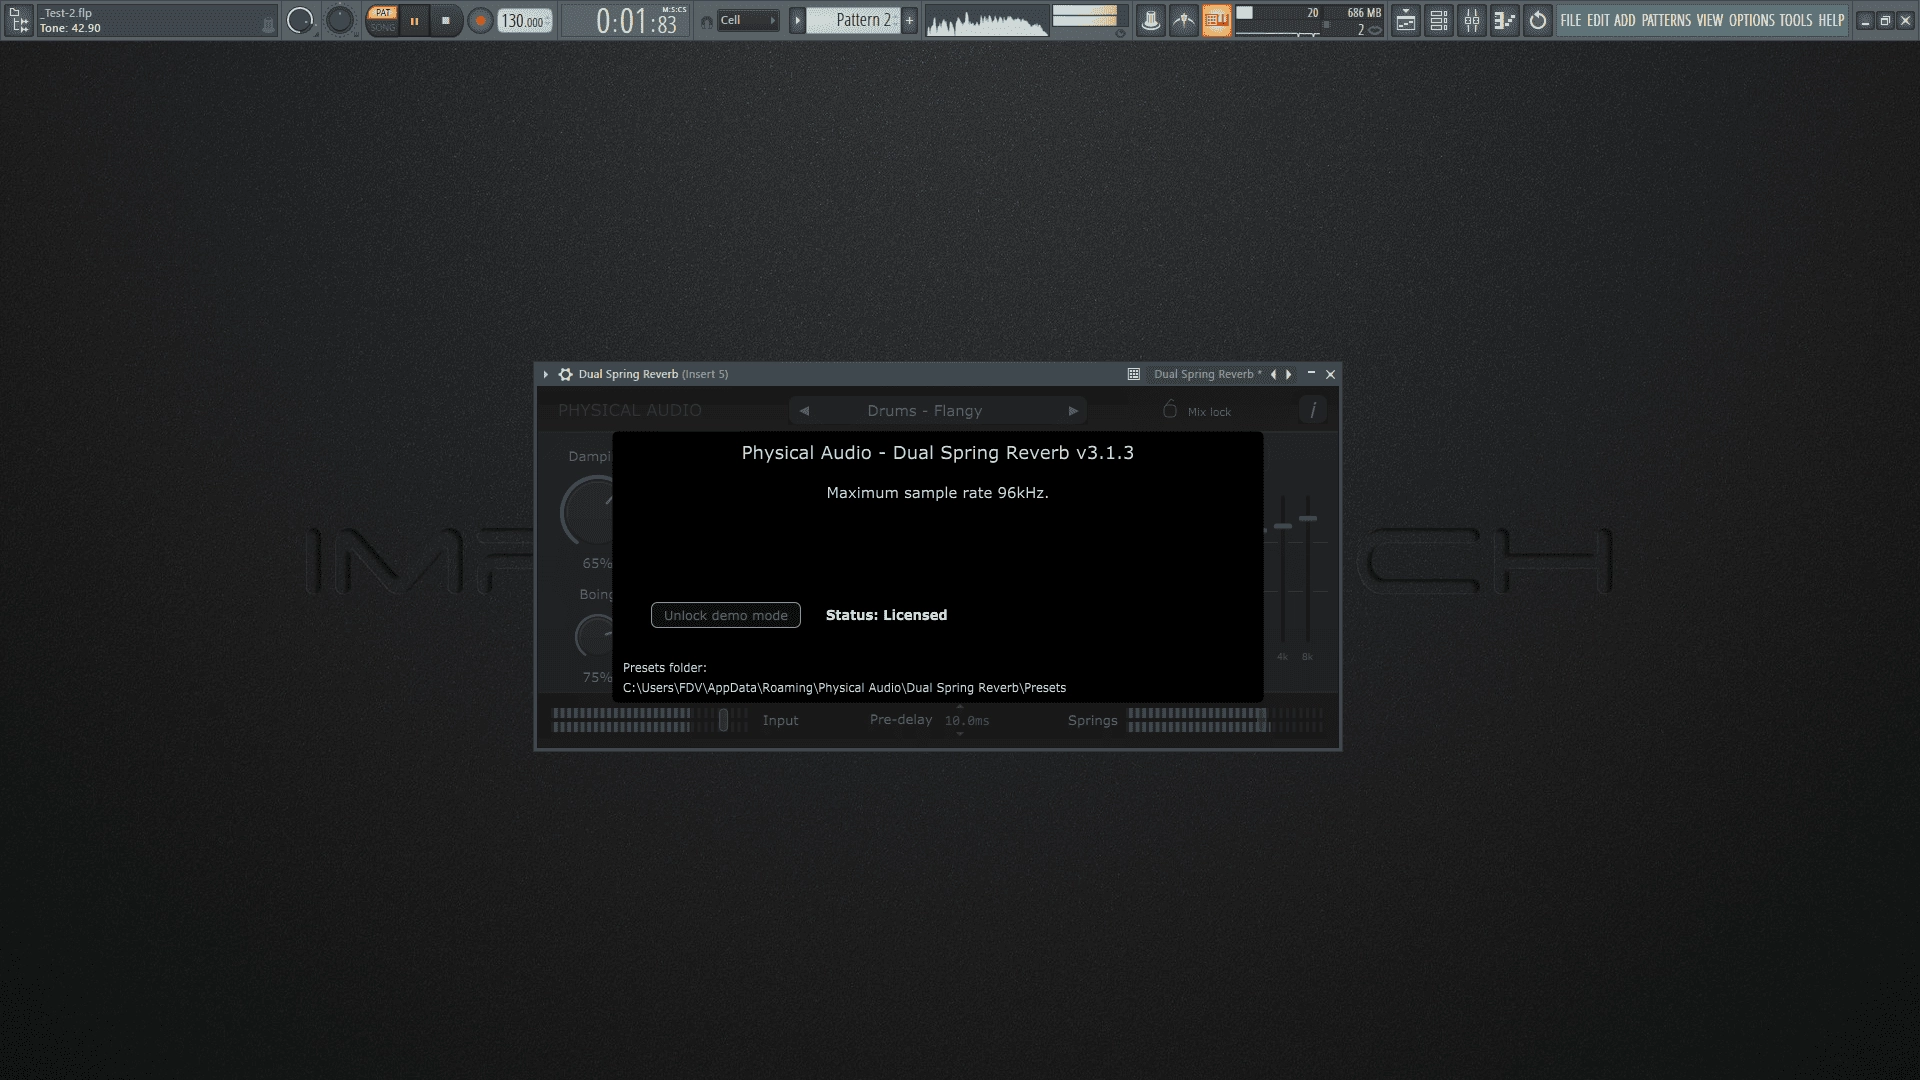Open the HELP menu
Viewport: 1920px width, 1080px height.
pos(1831,20)
